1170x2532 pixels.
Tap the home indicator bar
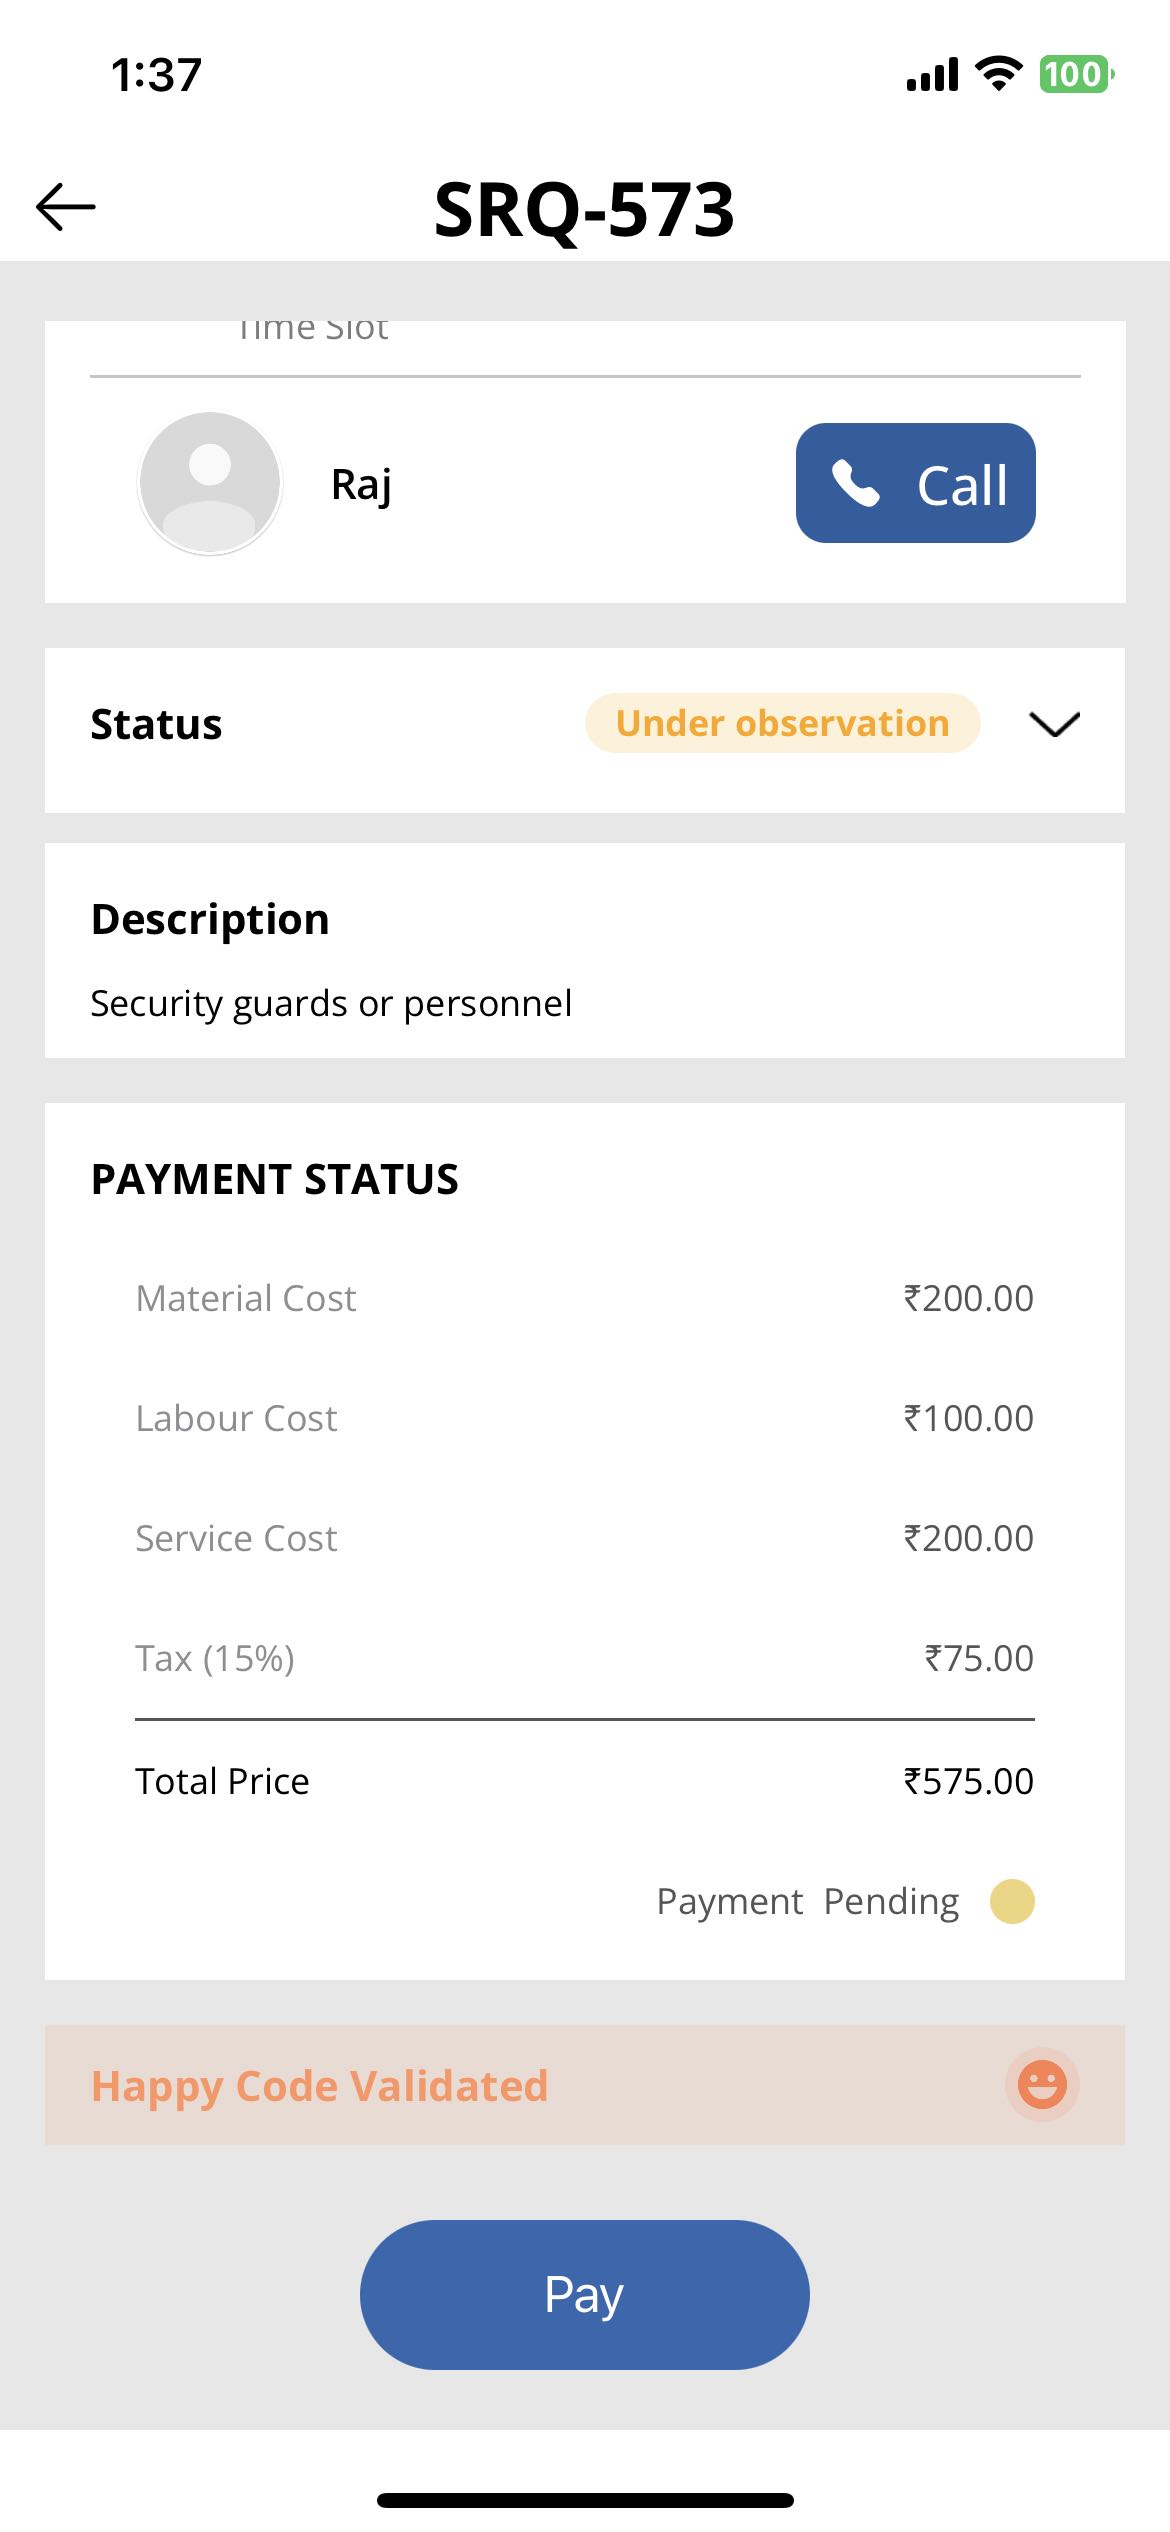coord(585,2500)
